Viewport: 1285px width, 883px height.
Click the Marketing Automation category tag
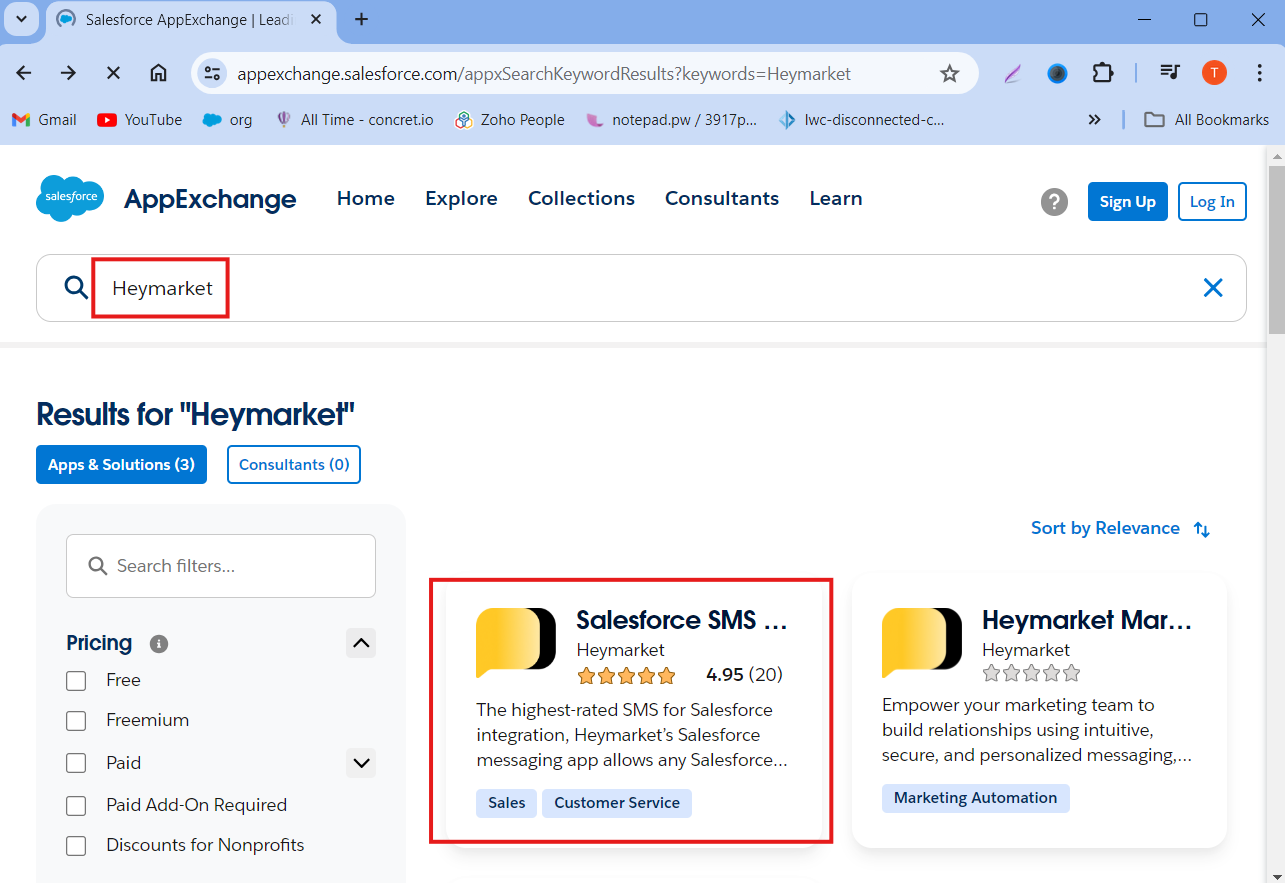click(975, 798)
